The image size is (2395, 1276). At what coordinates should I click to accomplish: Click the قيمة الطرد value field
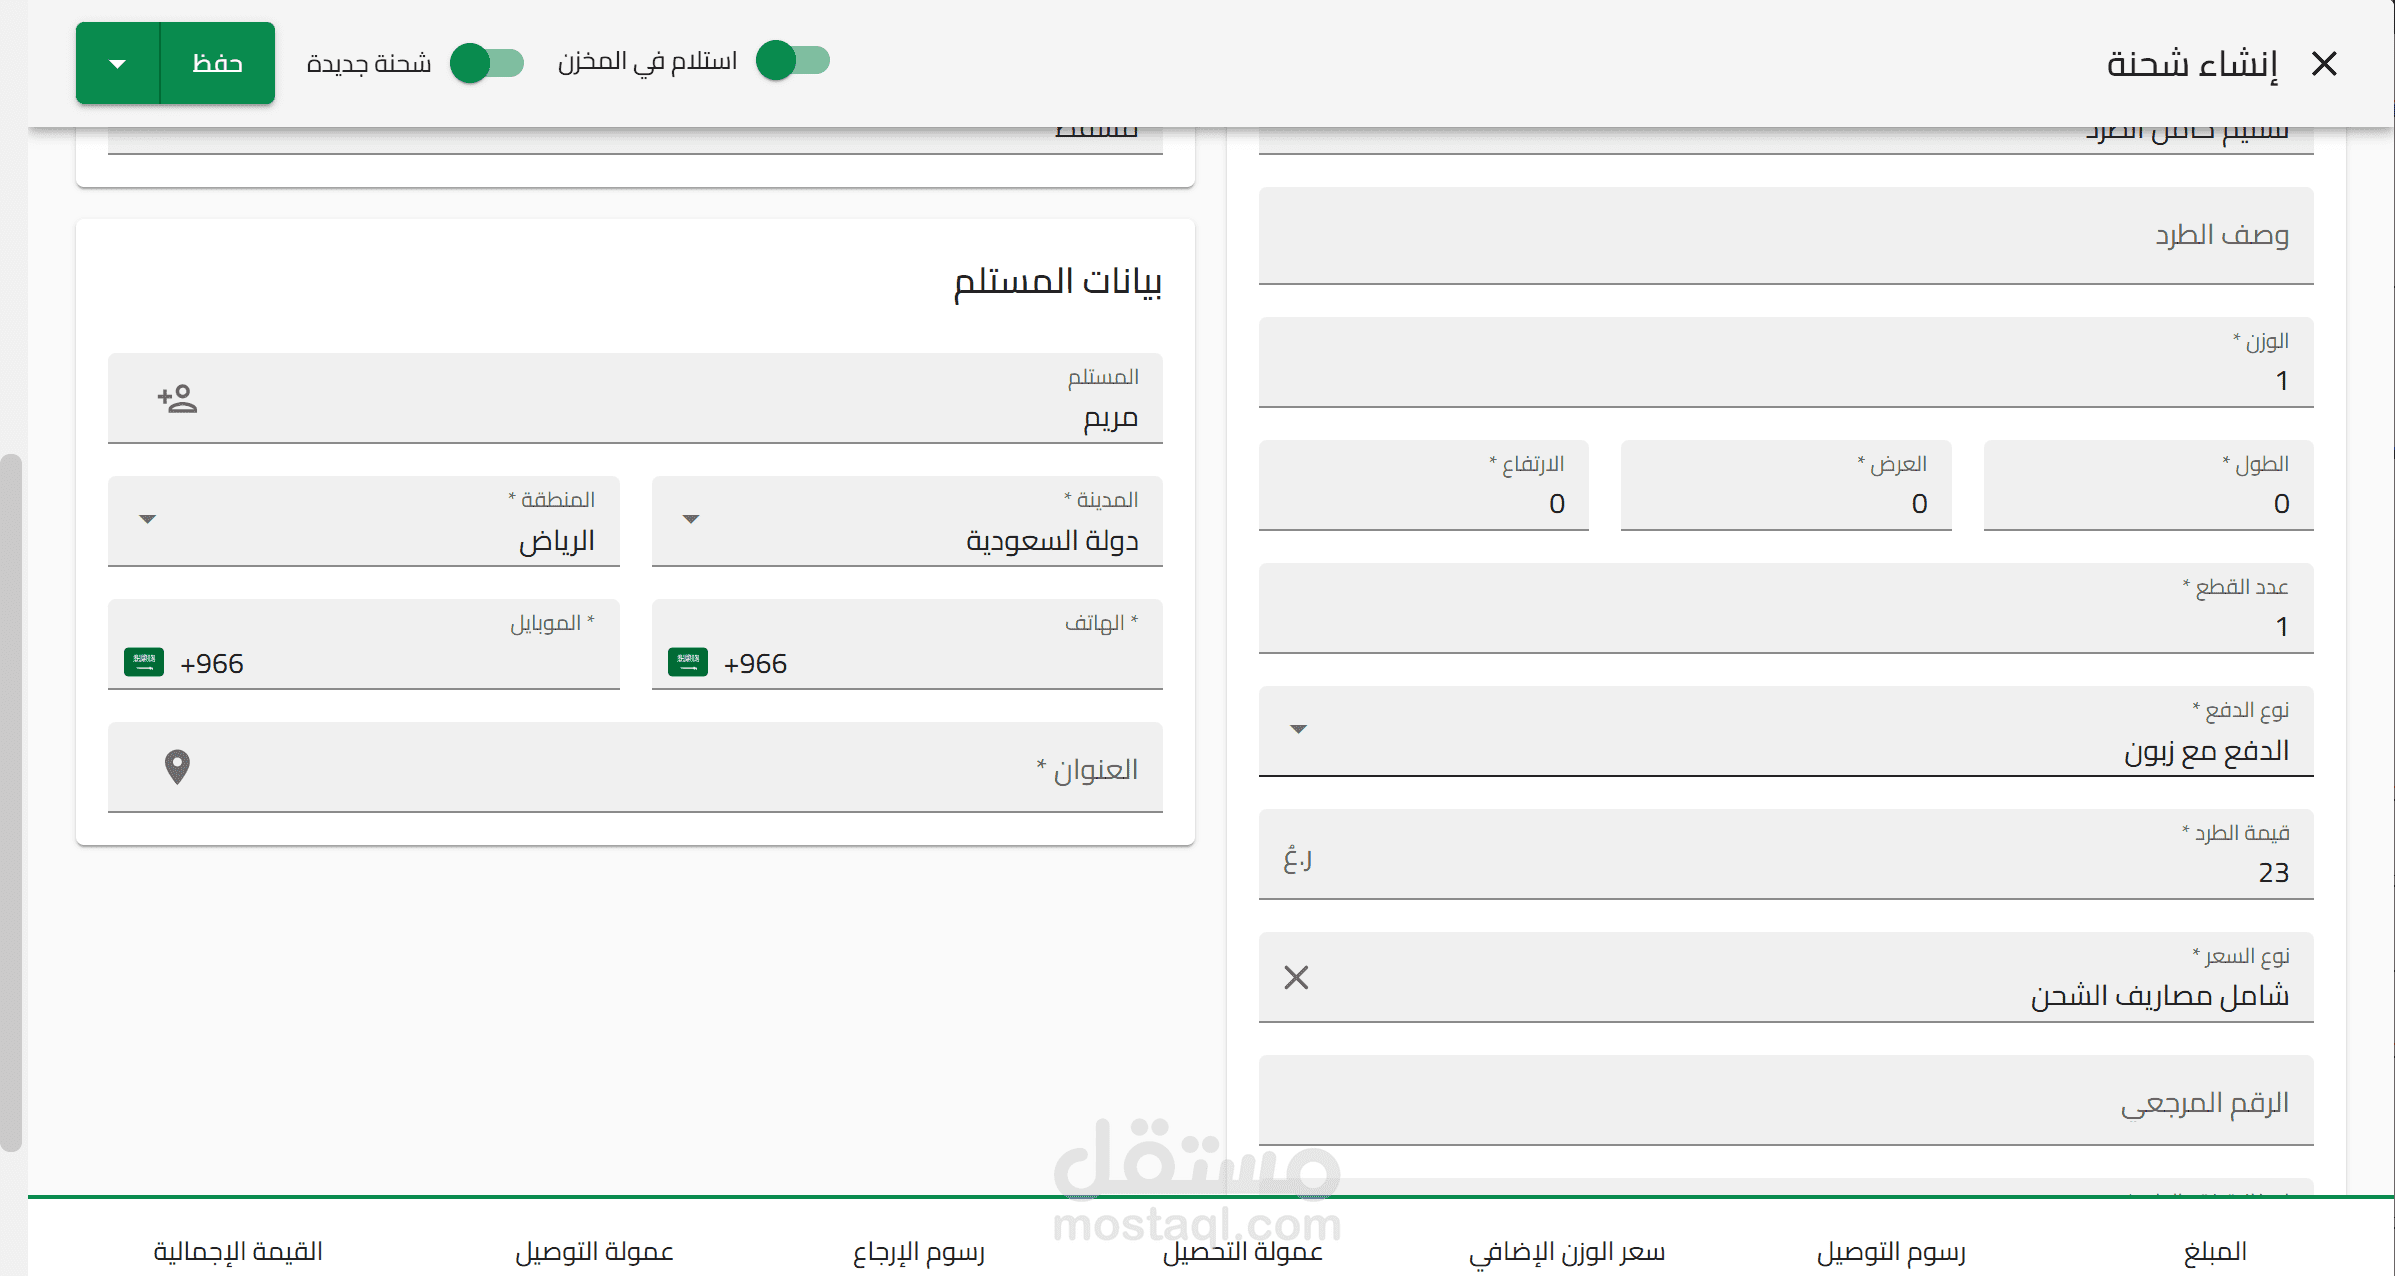(x=1786, y=854)
